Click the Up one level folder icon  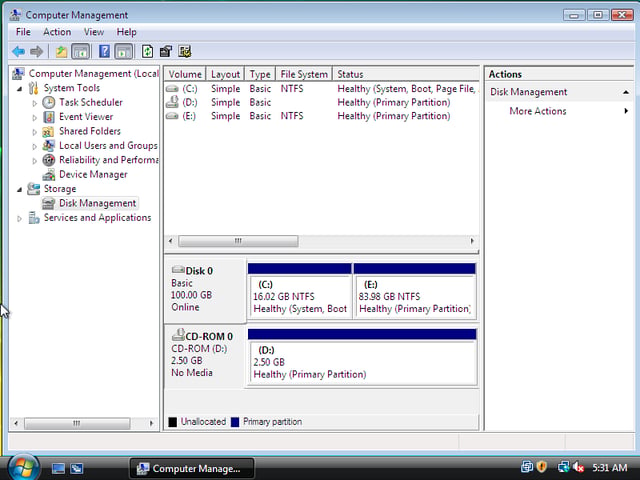61,52
